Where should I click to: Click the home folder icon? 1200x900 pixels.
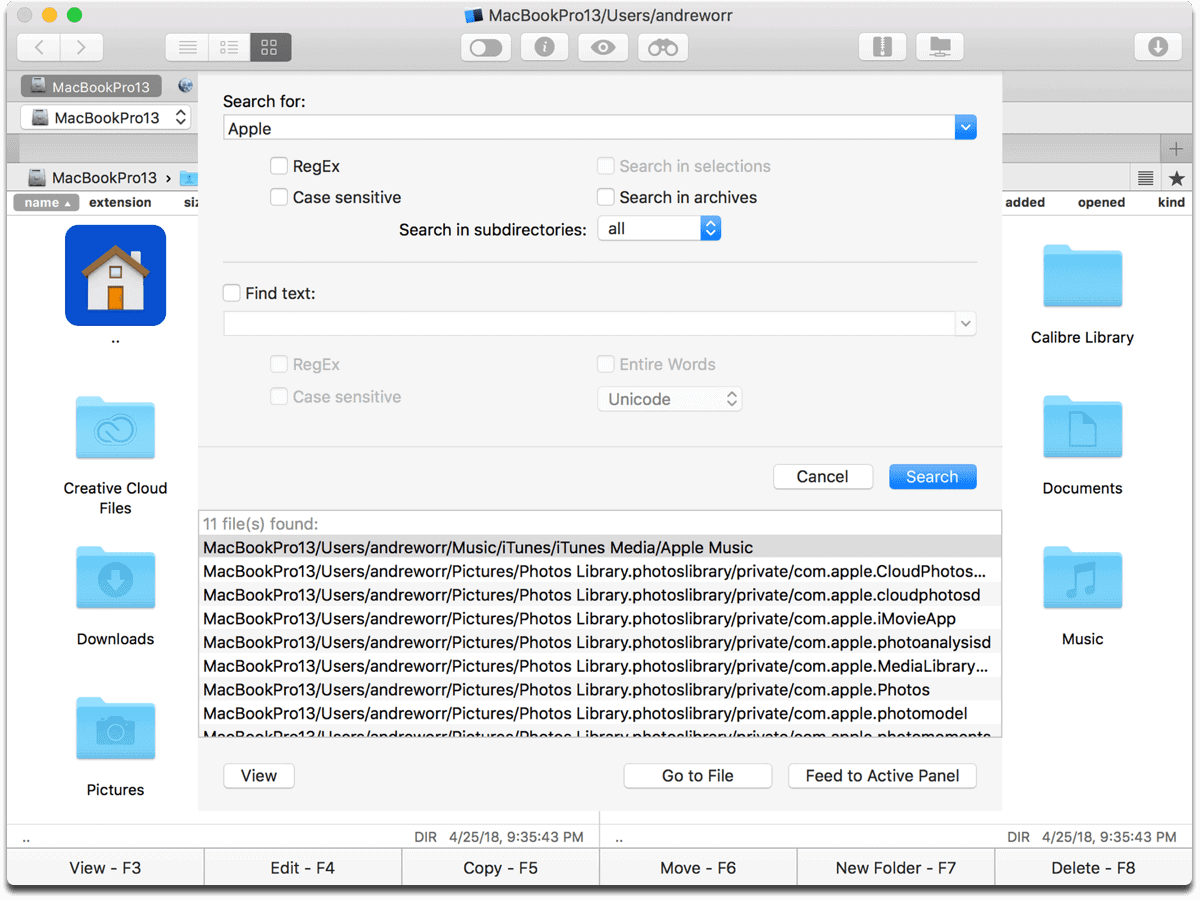pos(115,275)
